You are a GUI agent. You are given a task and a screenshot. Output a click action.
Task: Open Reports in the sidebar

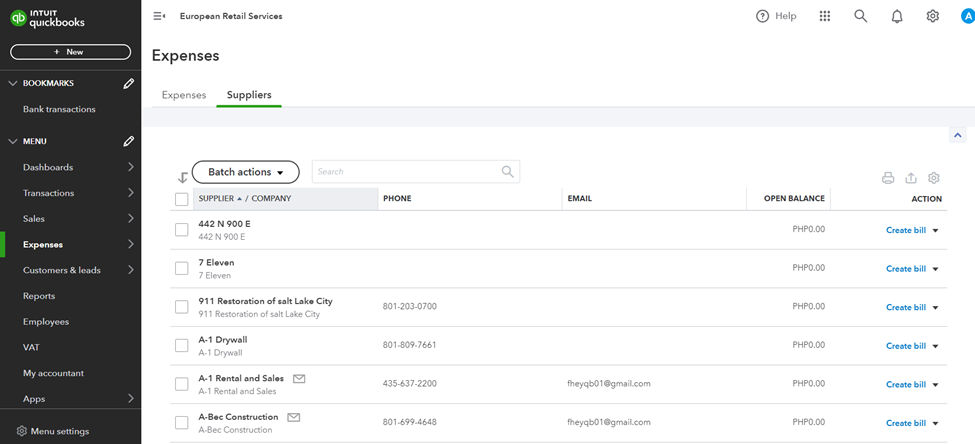pyautogui.click(x=39, y=296)
